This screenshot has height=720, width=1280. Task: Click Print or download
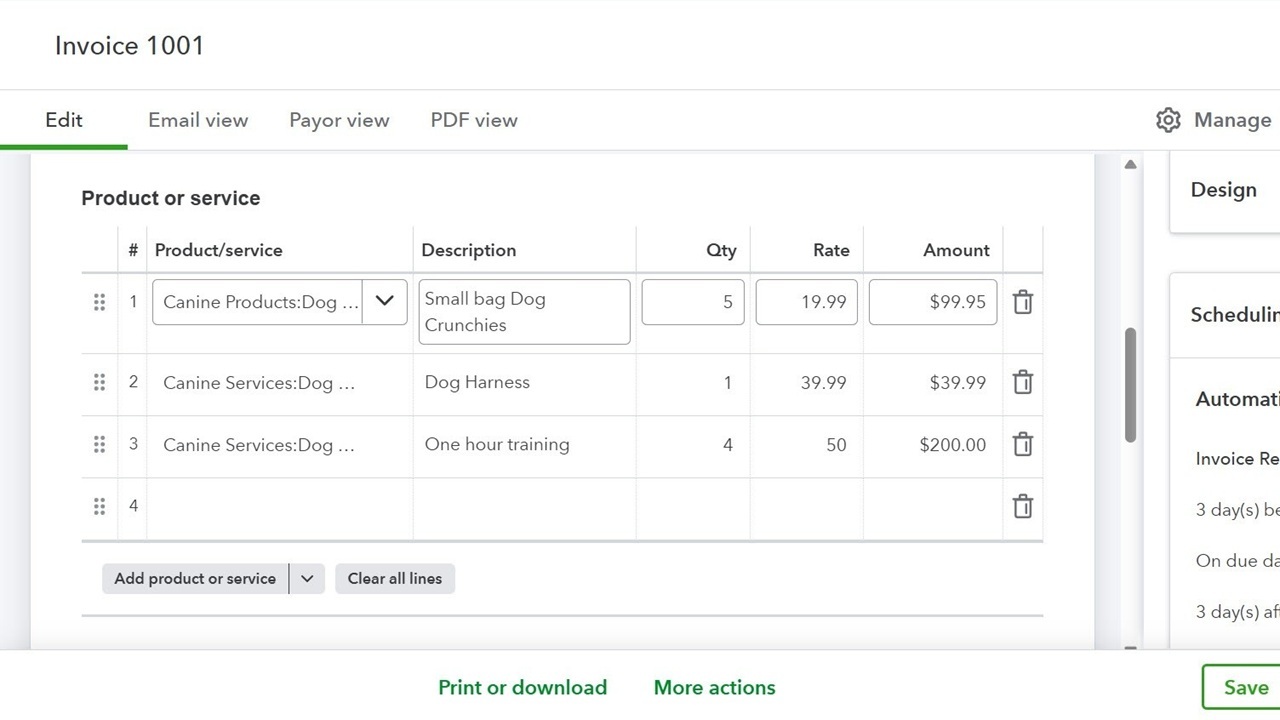tap(523, 687)
